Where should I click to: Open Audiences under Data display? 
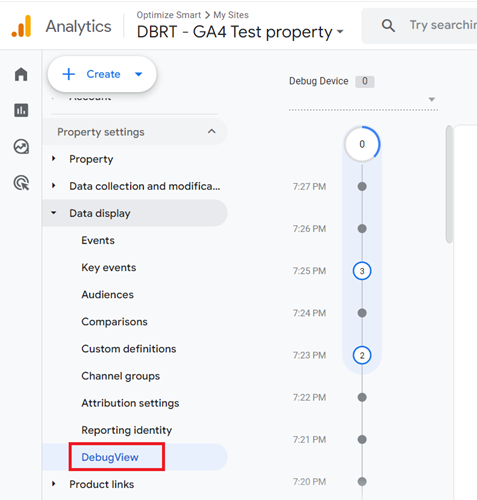coord(107,295)
